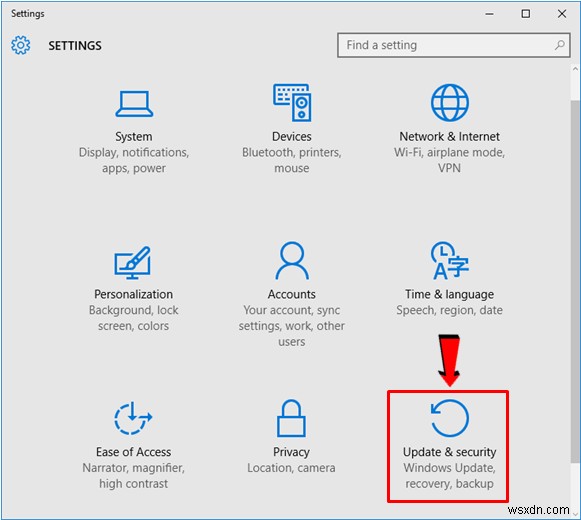581x520 pixels.
Task: Click 'Narrator, magnifier, high contrast' description
Action: point(133,476)
